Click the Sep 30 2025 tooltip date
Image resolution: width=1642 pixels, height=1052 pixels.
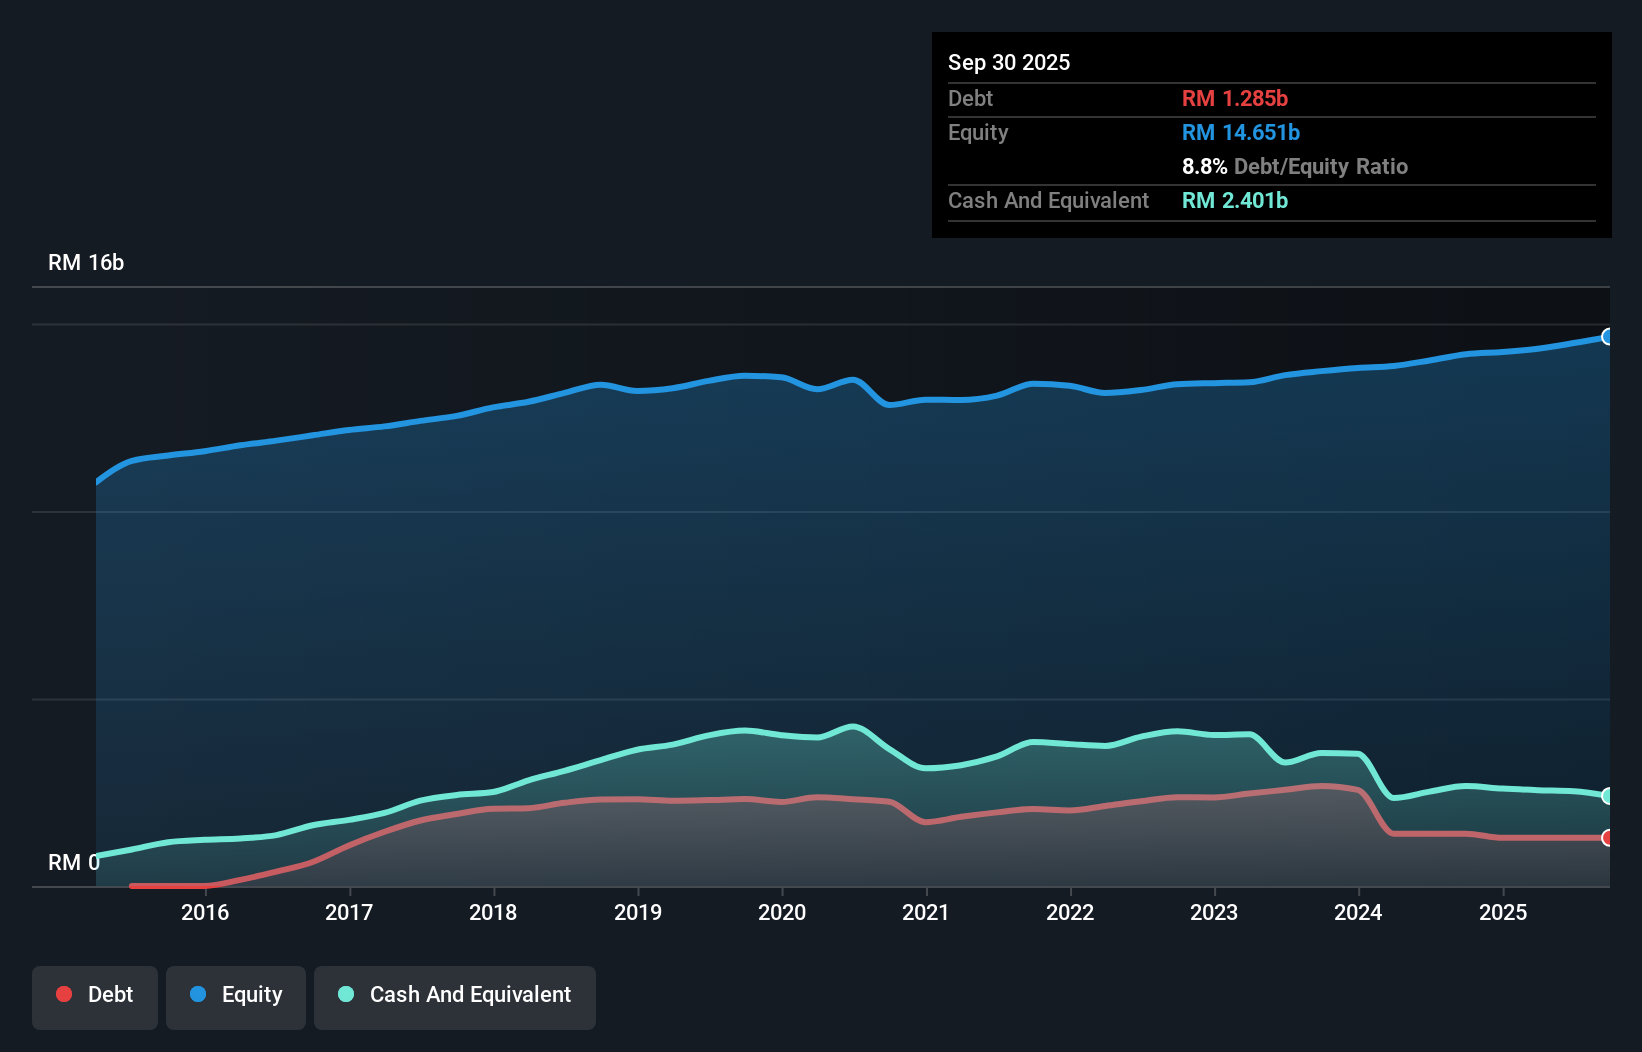pos(1009,62)
